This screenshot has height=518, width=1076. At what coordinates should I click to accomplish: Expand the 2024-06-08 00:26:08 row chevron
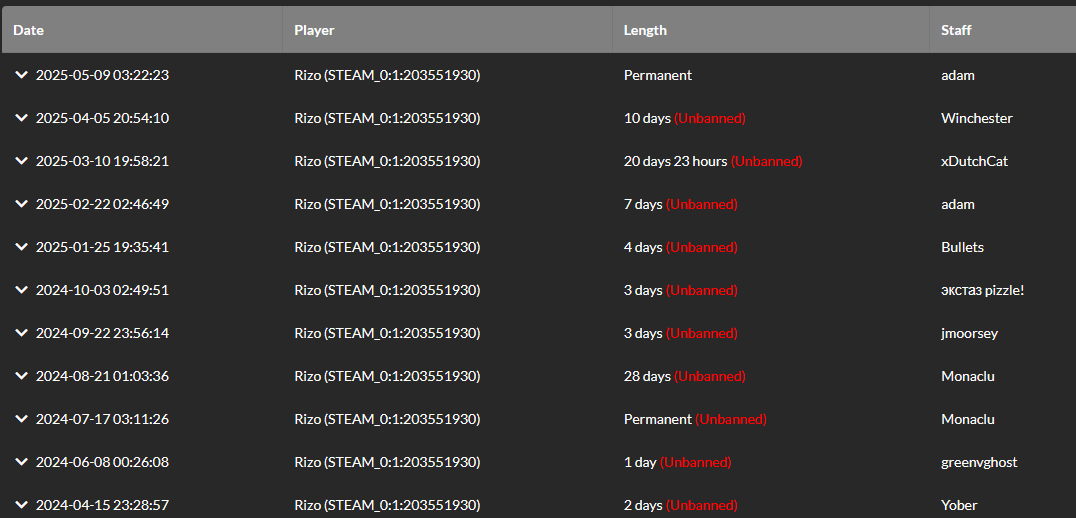tap(21, 462)
